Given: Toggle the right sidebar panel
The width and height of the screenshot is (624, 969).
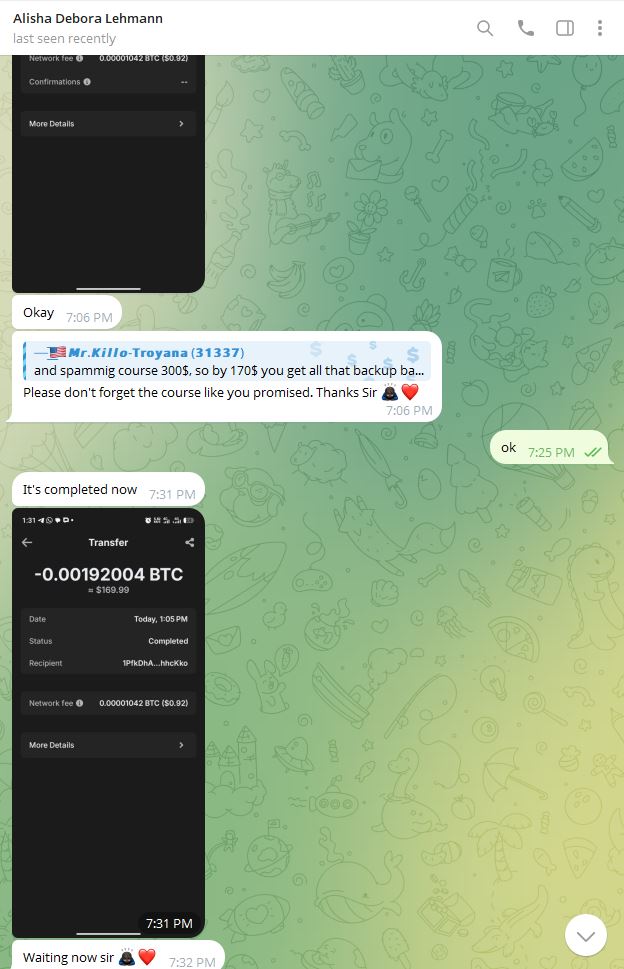Looking at the screenshot, I should pos(565,28).
